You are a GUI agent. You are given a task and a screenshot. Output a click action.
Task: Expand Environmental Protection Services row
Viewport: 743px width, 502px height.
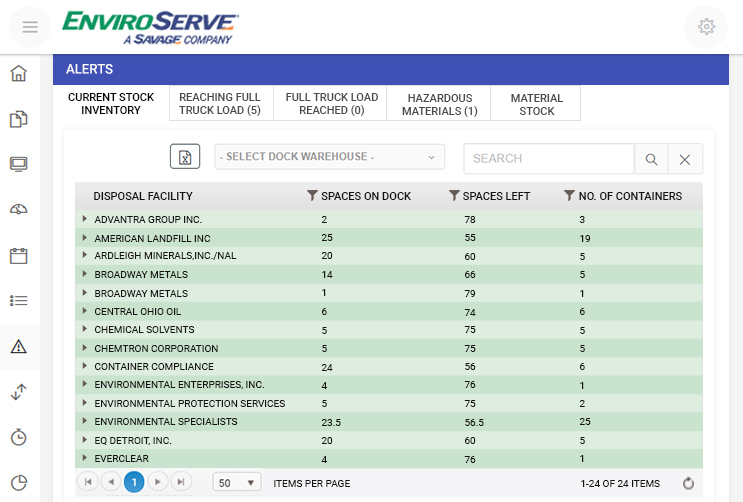(84, 403)
